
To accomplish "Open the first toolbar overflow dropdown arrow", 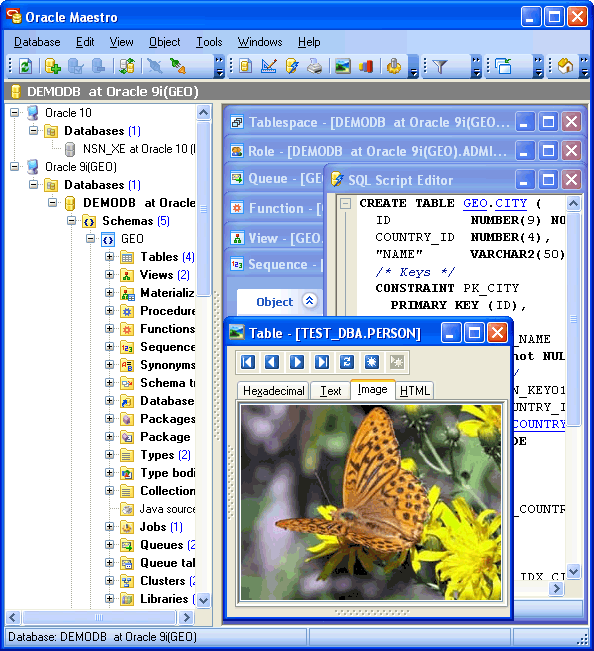I will point(219,66).
